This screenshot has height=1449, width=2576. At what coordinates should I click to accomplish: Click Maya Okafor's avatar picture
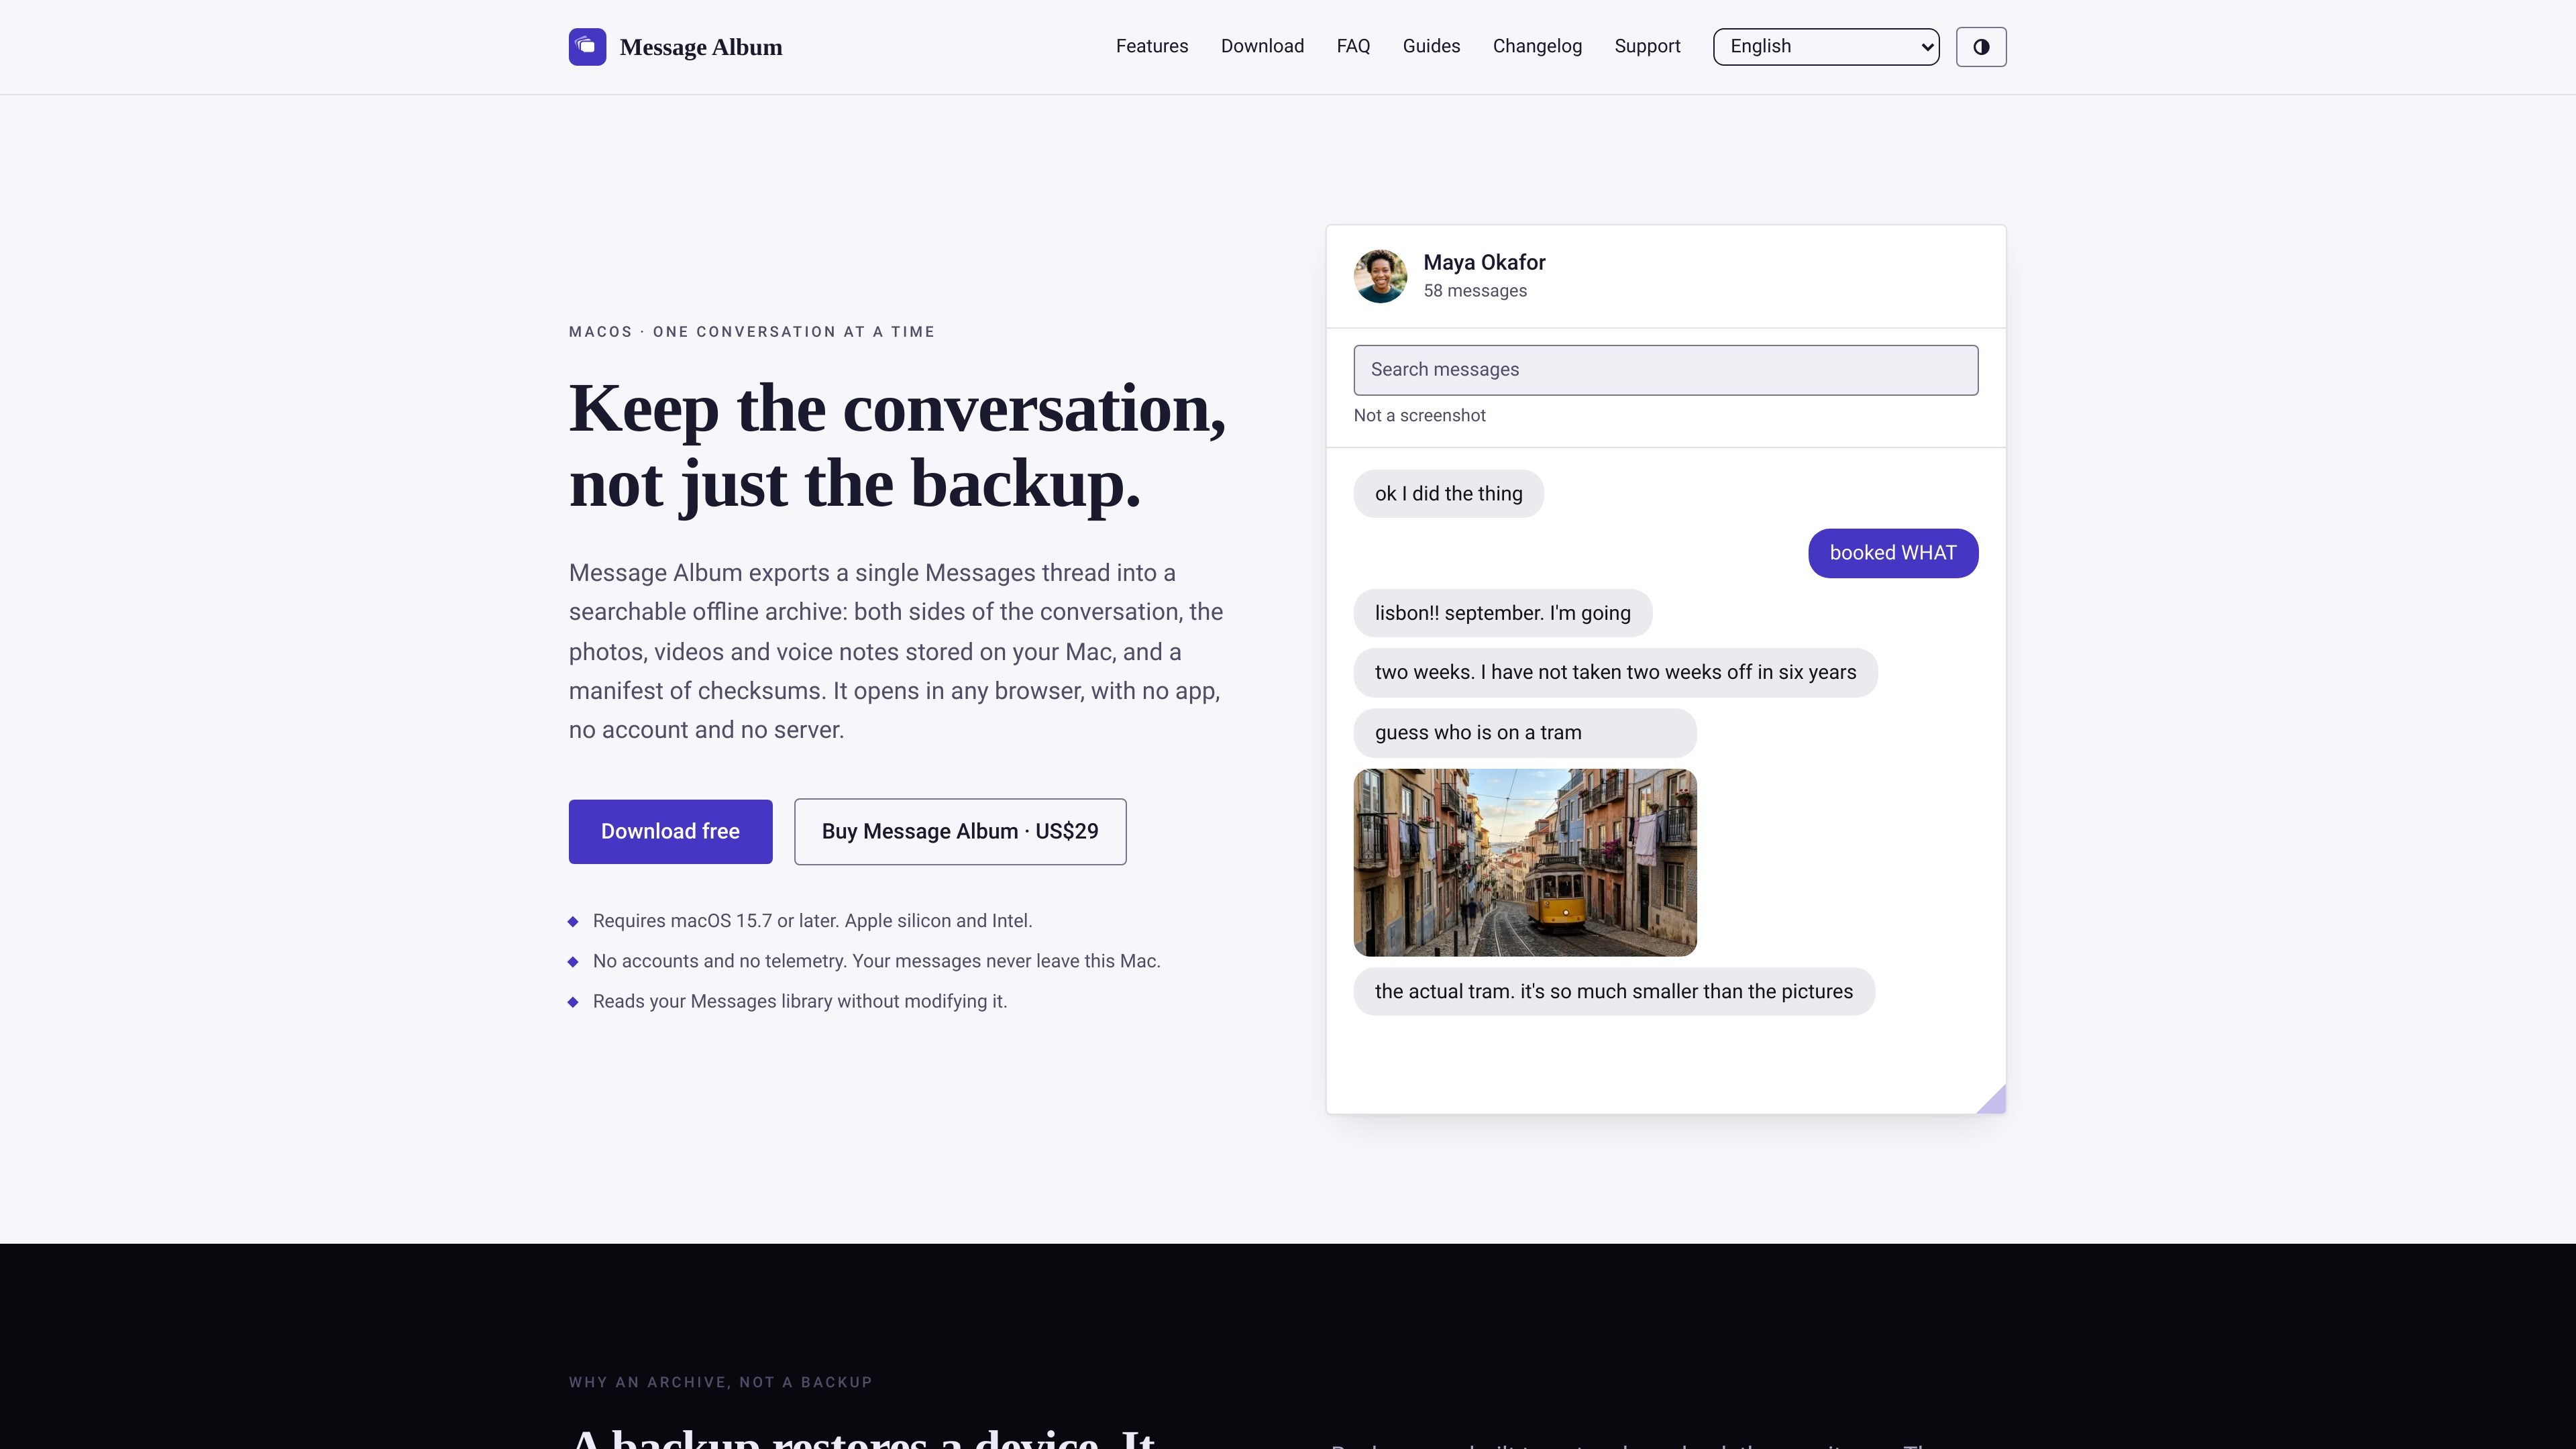click(x=1380, y=276)
